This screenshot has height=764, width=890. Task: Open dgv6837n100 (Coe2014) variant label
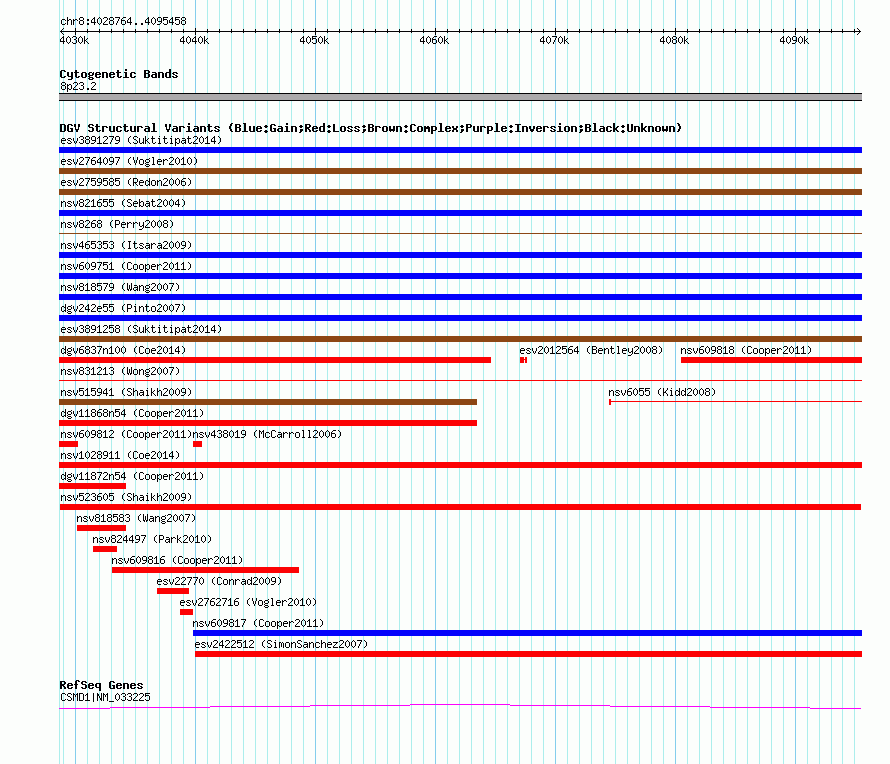tap(123, 350)
